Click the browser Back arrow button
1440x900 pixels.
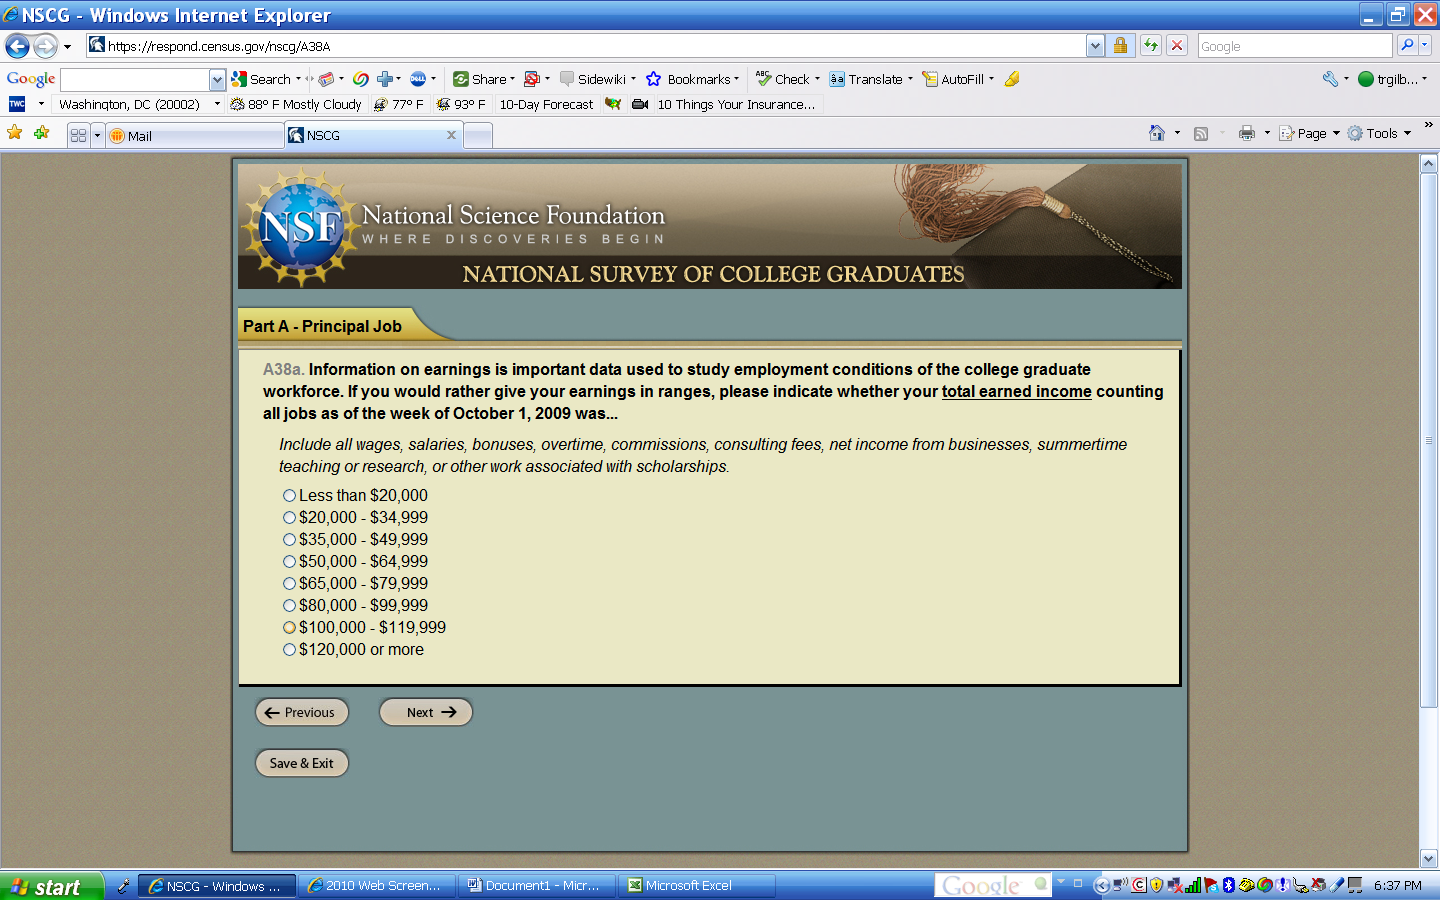(x=17, y=46)
